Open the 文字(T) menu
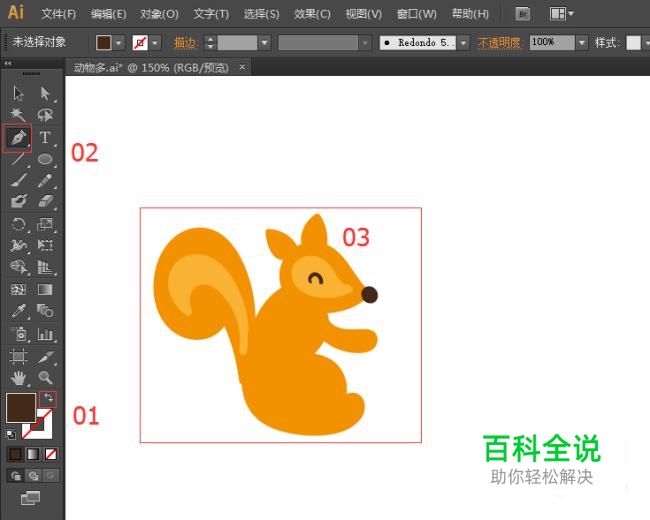Image resolution: width=650 pixels, height=520 pixels. (x=211, y=14)
